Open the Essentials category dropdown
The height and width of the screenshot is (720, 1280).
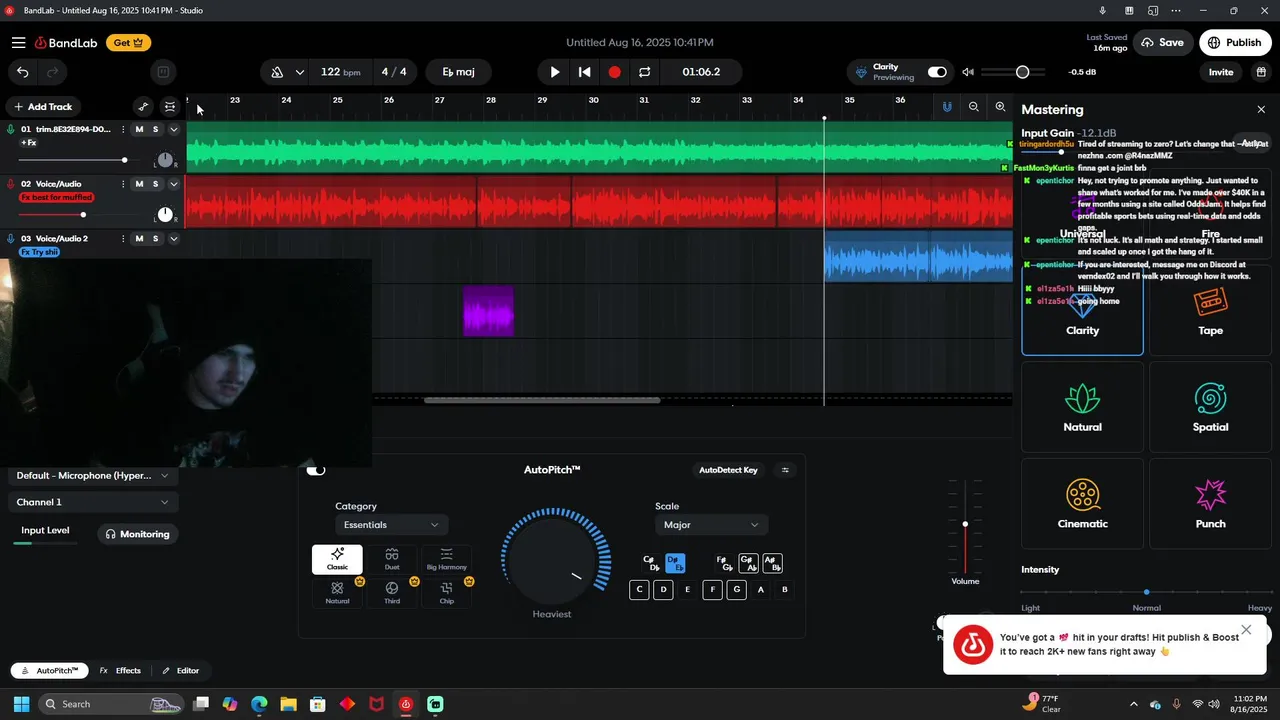click(x=391, y=525)
